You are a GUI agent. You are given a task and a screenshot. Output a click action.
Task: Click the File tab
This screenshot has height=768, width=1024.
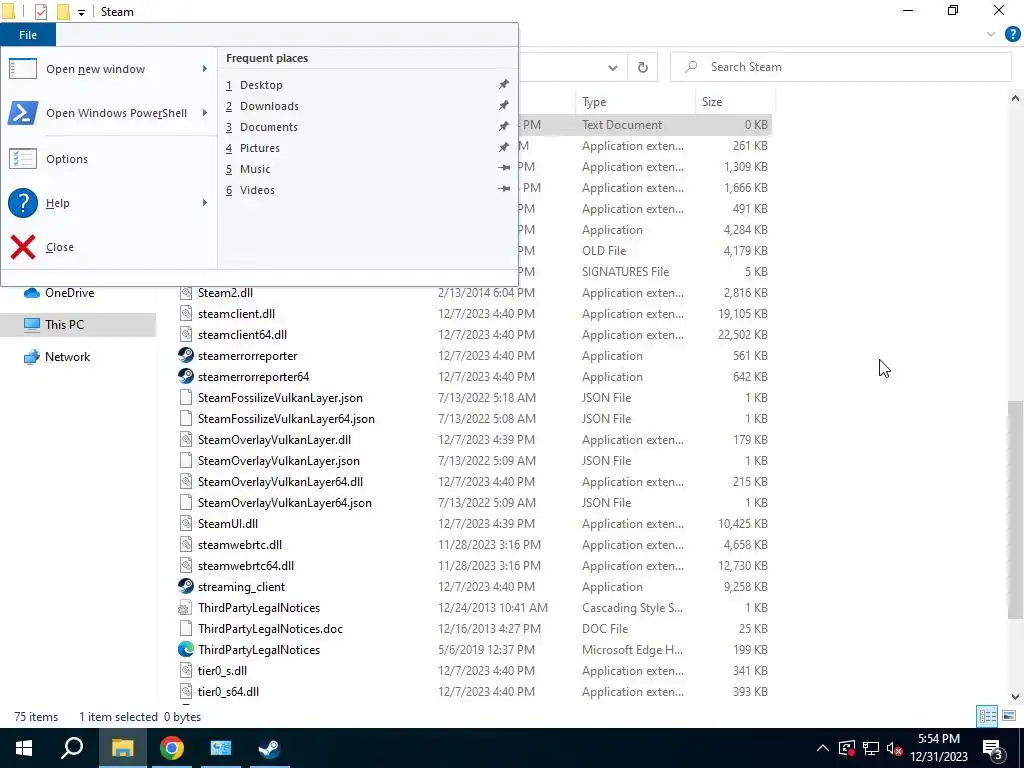pyautogui.click(x=28, y=35)
